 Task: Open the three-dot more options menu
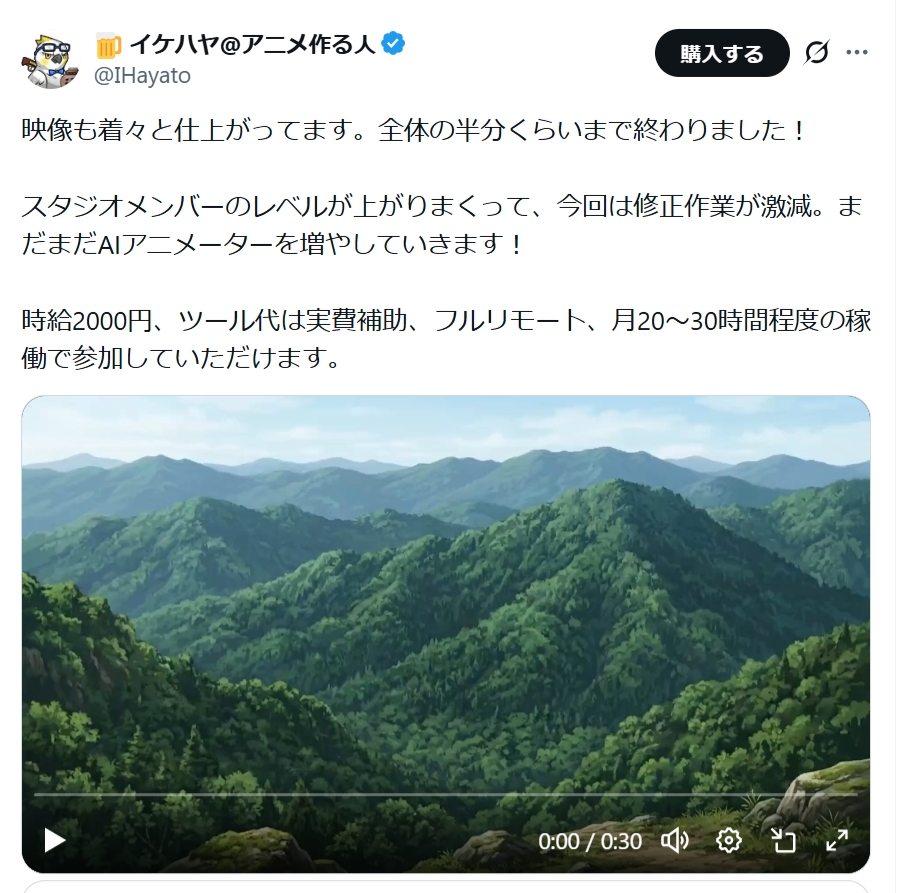tap(856, 53)
